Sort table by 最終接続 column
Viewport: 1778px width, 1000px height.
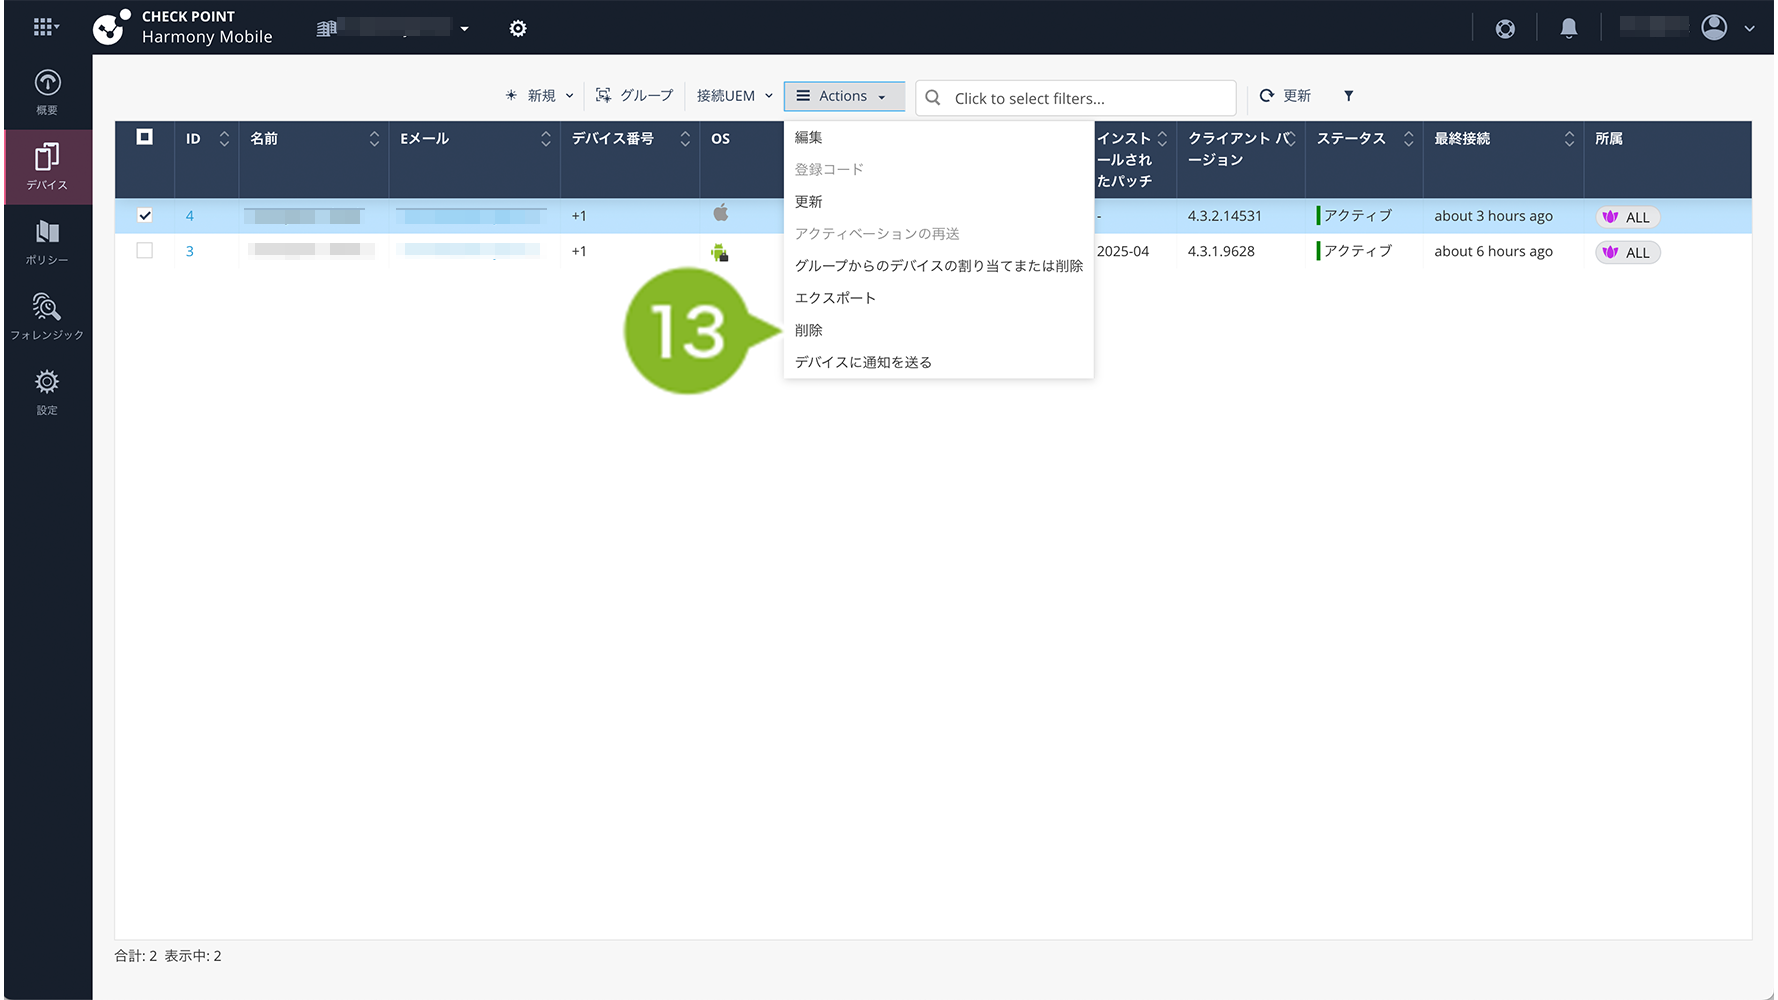[1569, 139]
